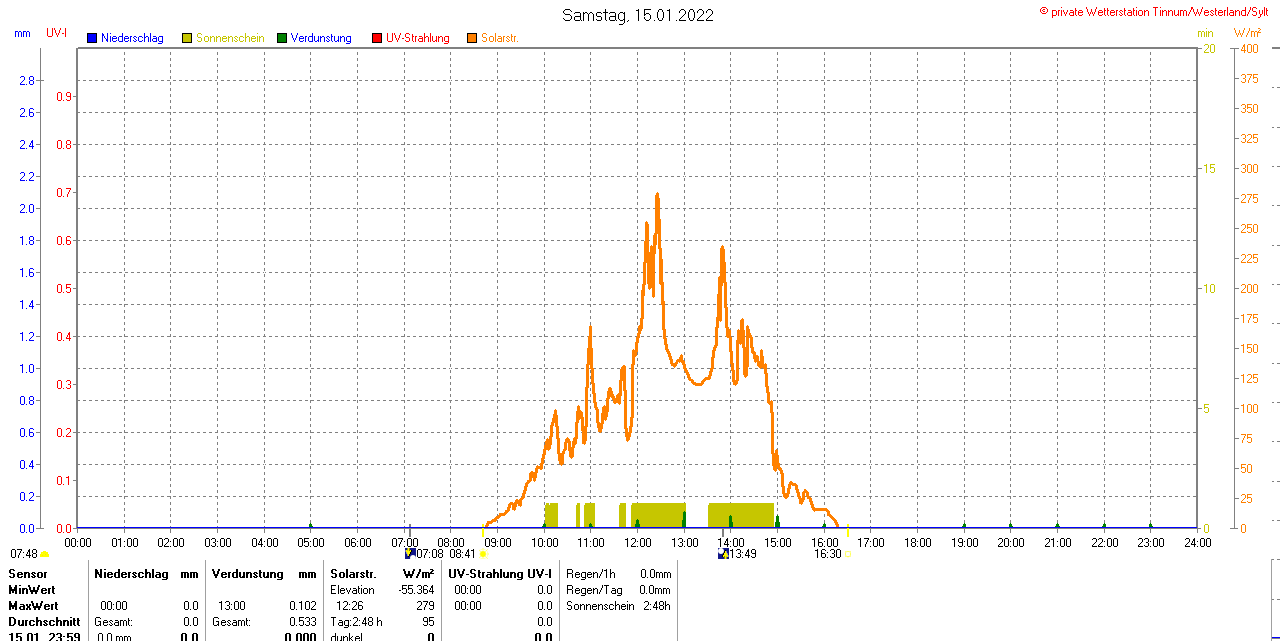Click the Verdunstung column header in table

(x=249, y=574)
